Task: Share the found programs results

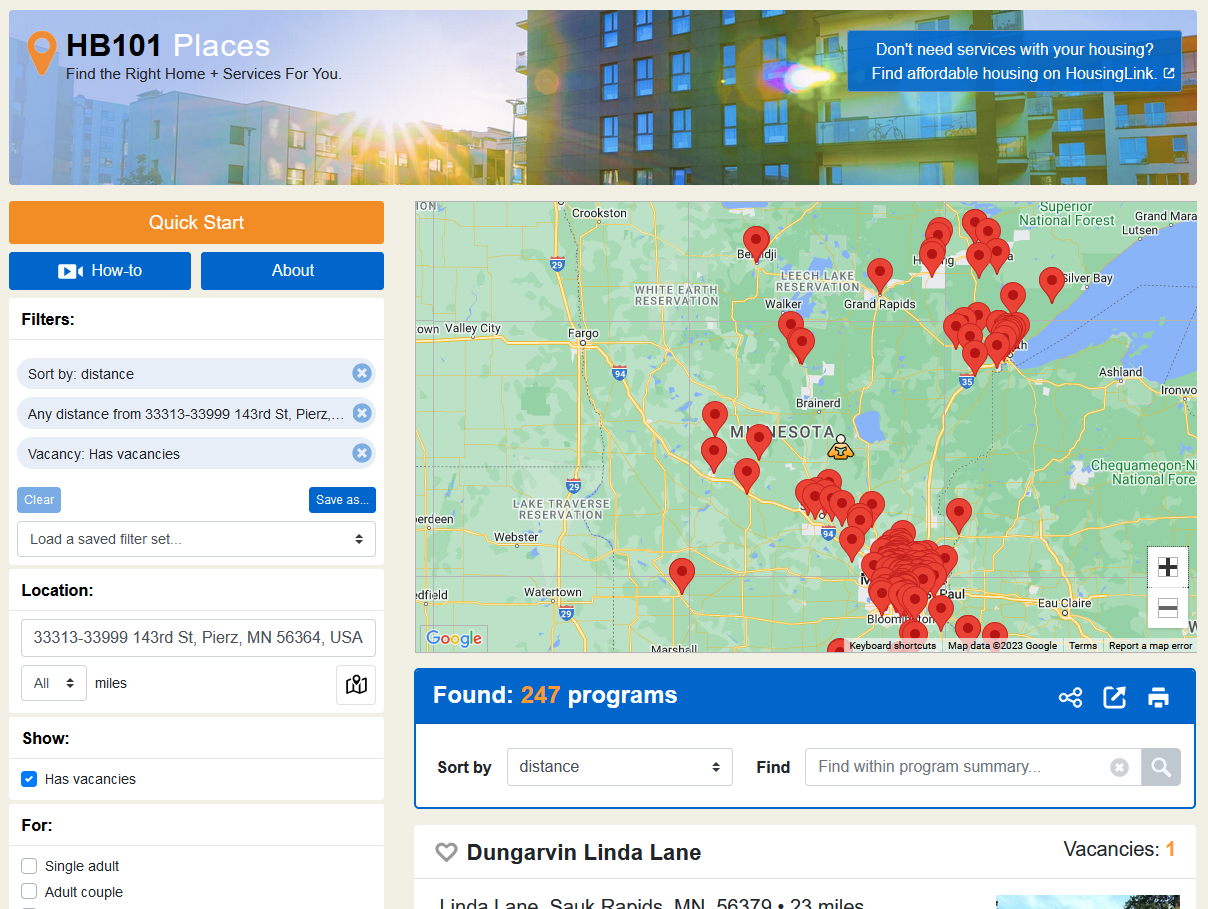Action: point(1070,697)
